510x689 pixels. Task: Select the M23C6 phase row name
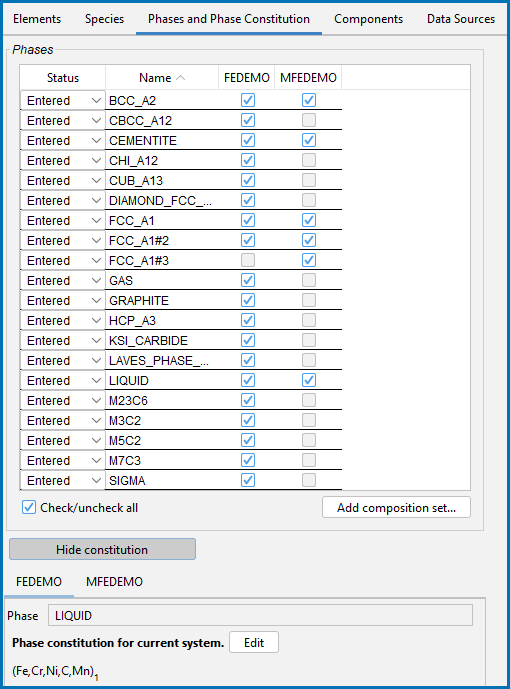point(128,401)
